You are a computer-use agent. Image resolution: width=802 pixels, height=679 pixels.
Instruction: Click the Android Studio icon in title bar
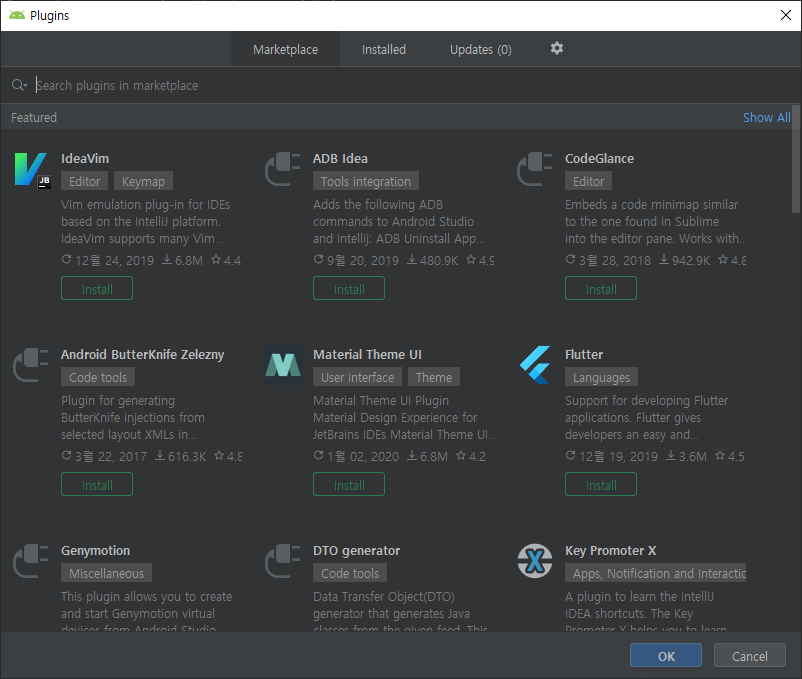tap(17, 15)
